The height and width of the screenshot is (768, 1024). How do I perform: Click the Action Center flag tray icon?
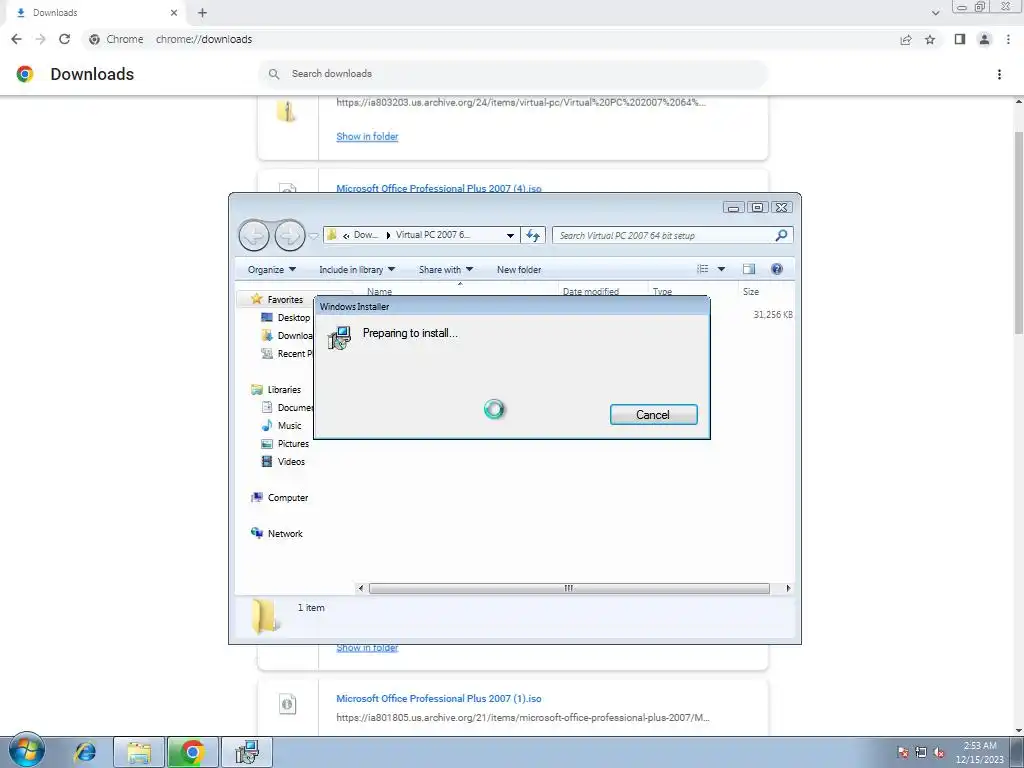(x=903, y=752)
